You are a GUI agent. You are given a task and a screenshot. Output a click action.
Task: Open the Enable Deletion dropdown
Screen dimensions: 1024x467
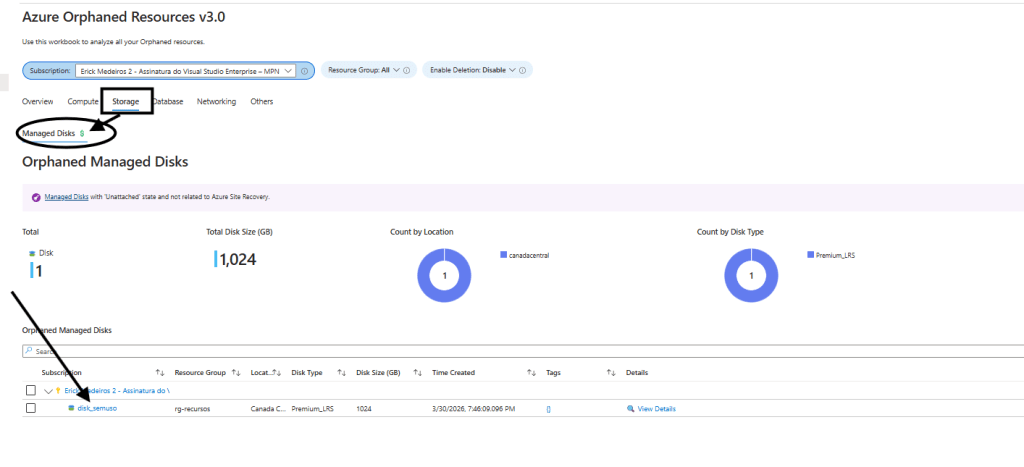(472, 70)
